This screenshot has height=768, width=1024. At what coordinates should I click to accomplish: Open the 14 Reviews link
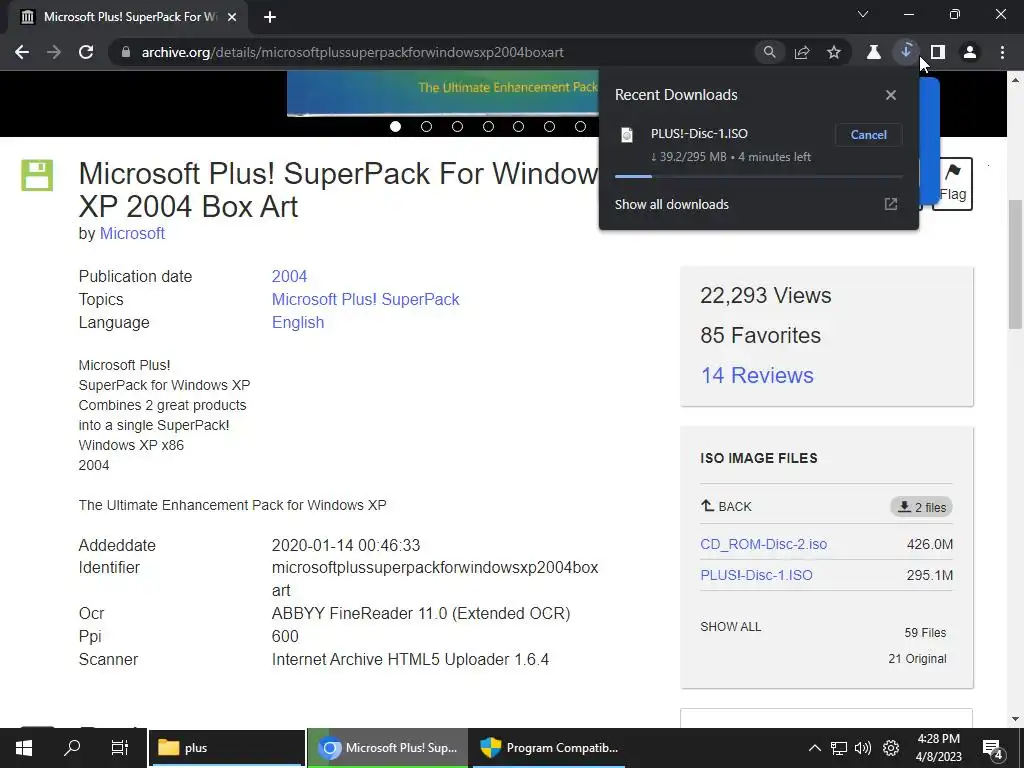pyautogui.click(x=757, y=376)
